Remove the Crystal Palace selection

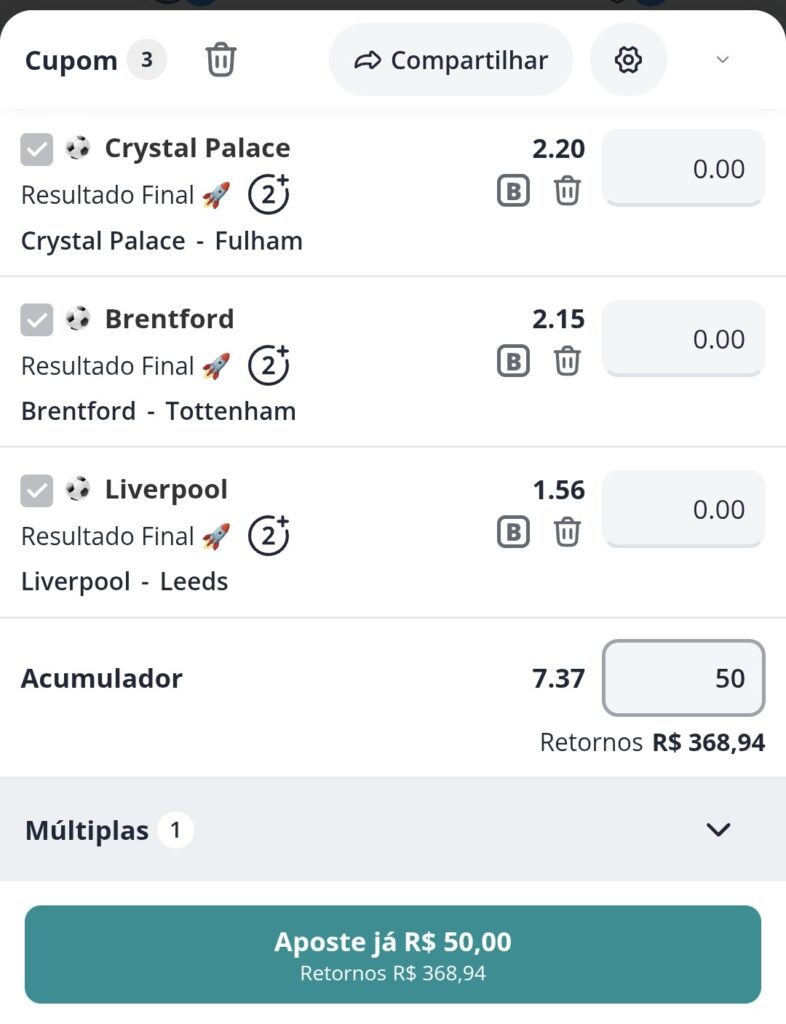[x=567, y=190]
